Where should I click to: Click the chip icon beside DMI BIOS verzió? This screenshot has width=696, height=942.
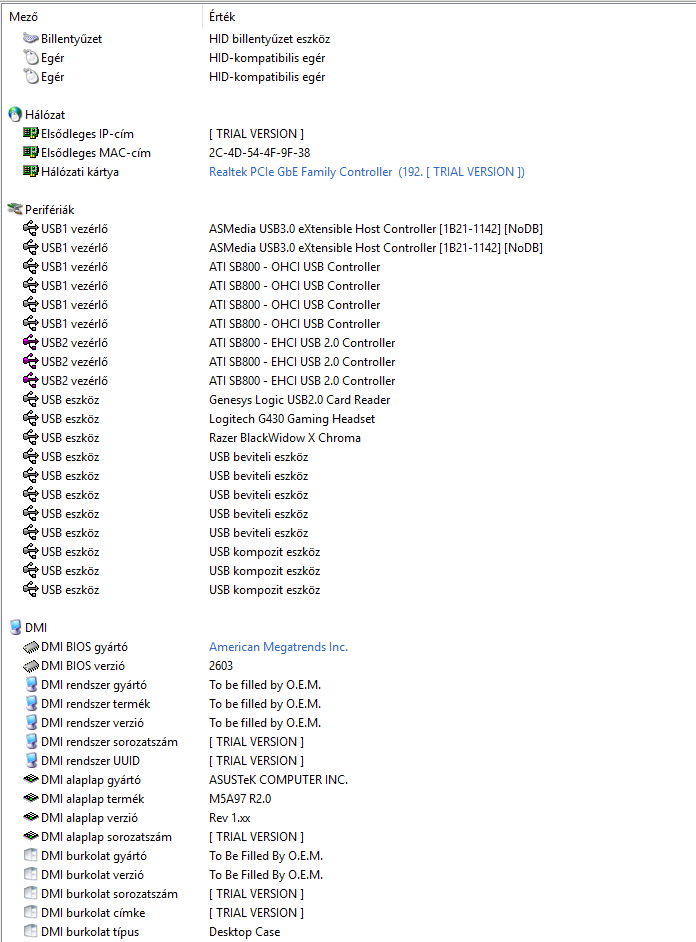tap(31, 666)
